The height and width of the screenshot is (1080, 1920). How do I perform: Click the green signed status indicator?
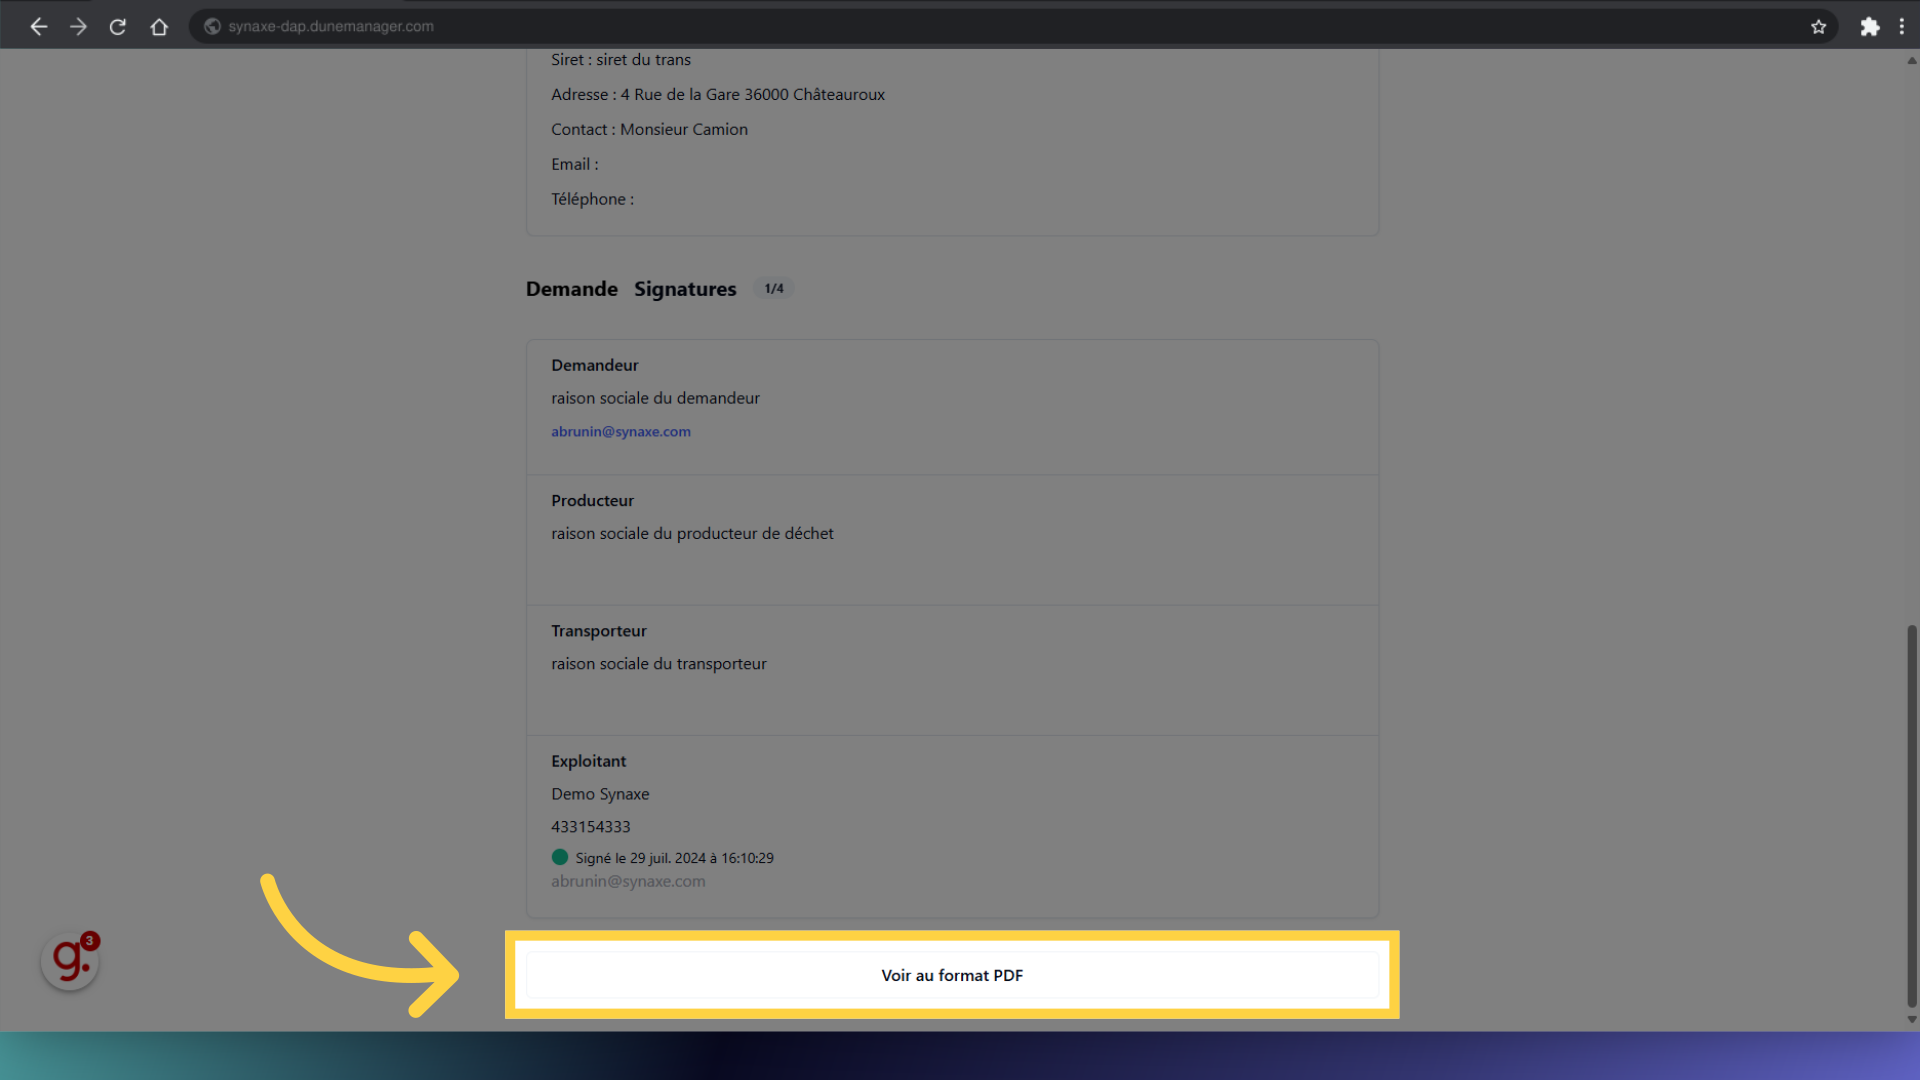click(x=560, y=857)
